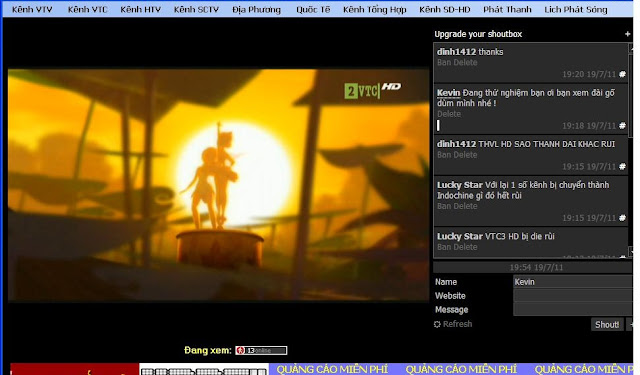Delete Kevin's shoutbox message
The width and height of the screenshot is (640, 375).
point(449,114)
